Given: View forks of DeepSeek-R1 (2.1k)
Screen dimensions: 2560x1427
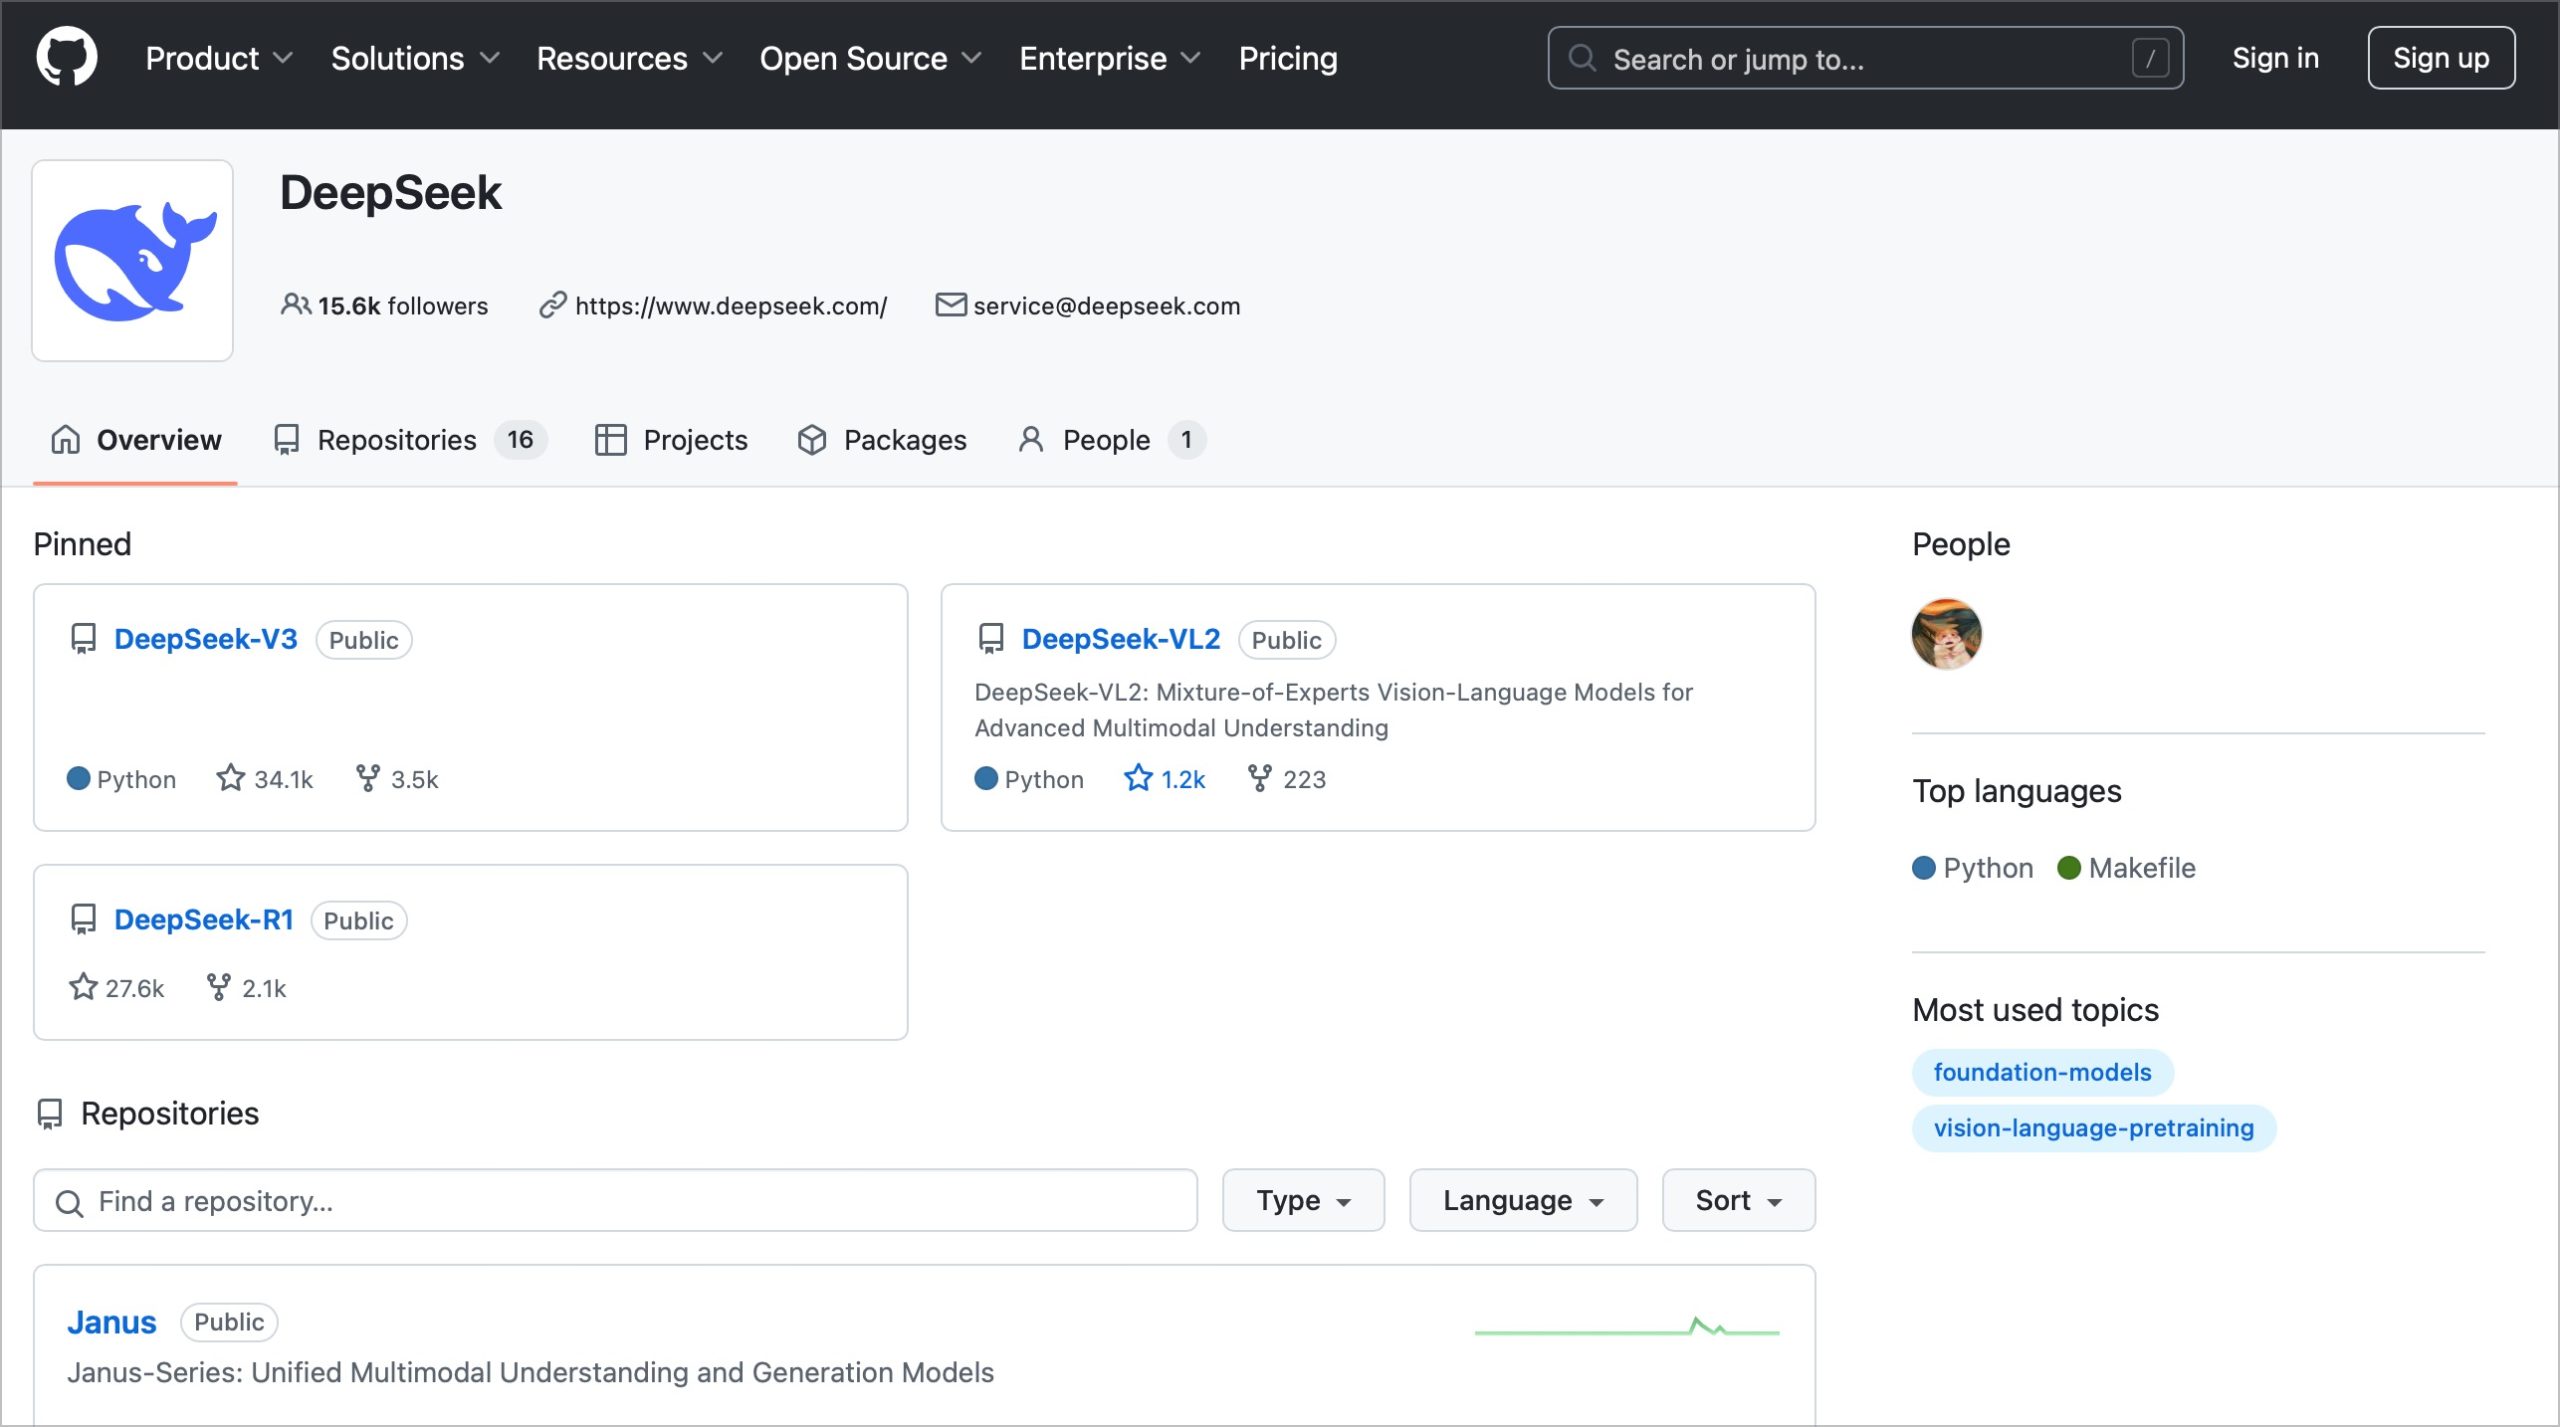Looking at the screenshot, I should click(246, 987).
